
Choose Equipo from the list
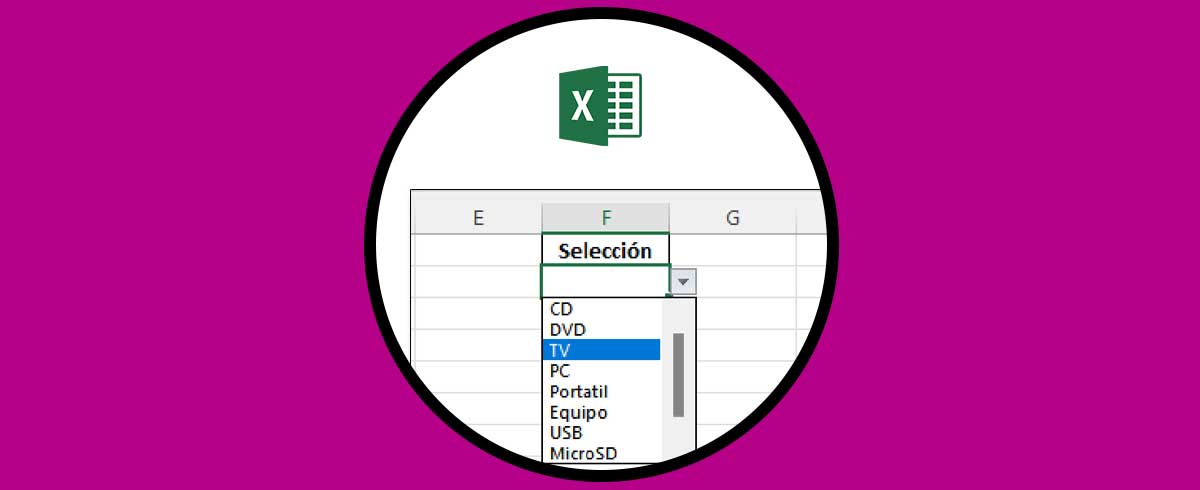point(601,412)
